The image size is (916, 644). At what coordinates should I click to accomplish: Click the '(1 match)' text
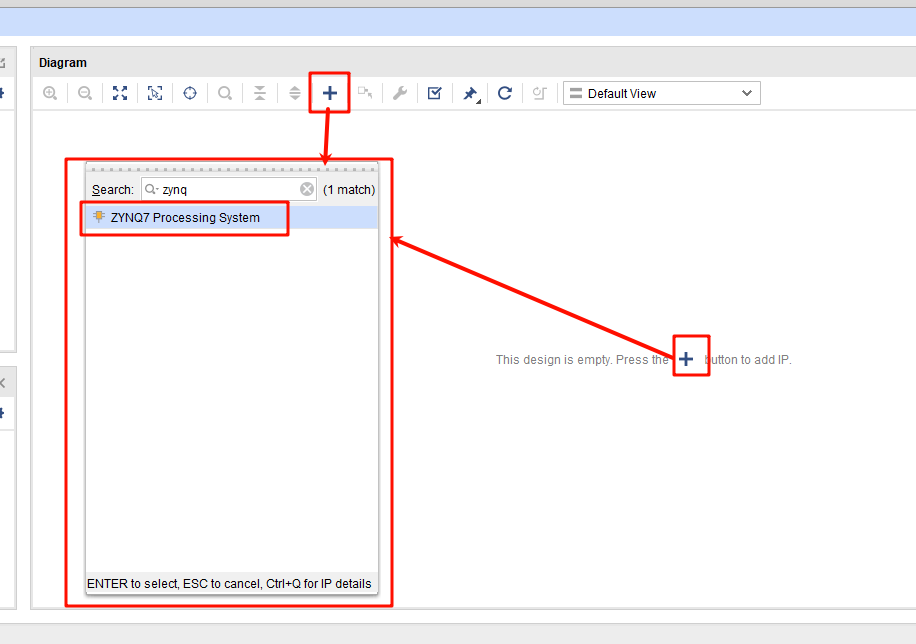point(349,190)
